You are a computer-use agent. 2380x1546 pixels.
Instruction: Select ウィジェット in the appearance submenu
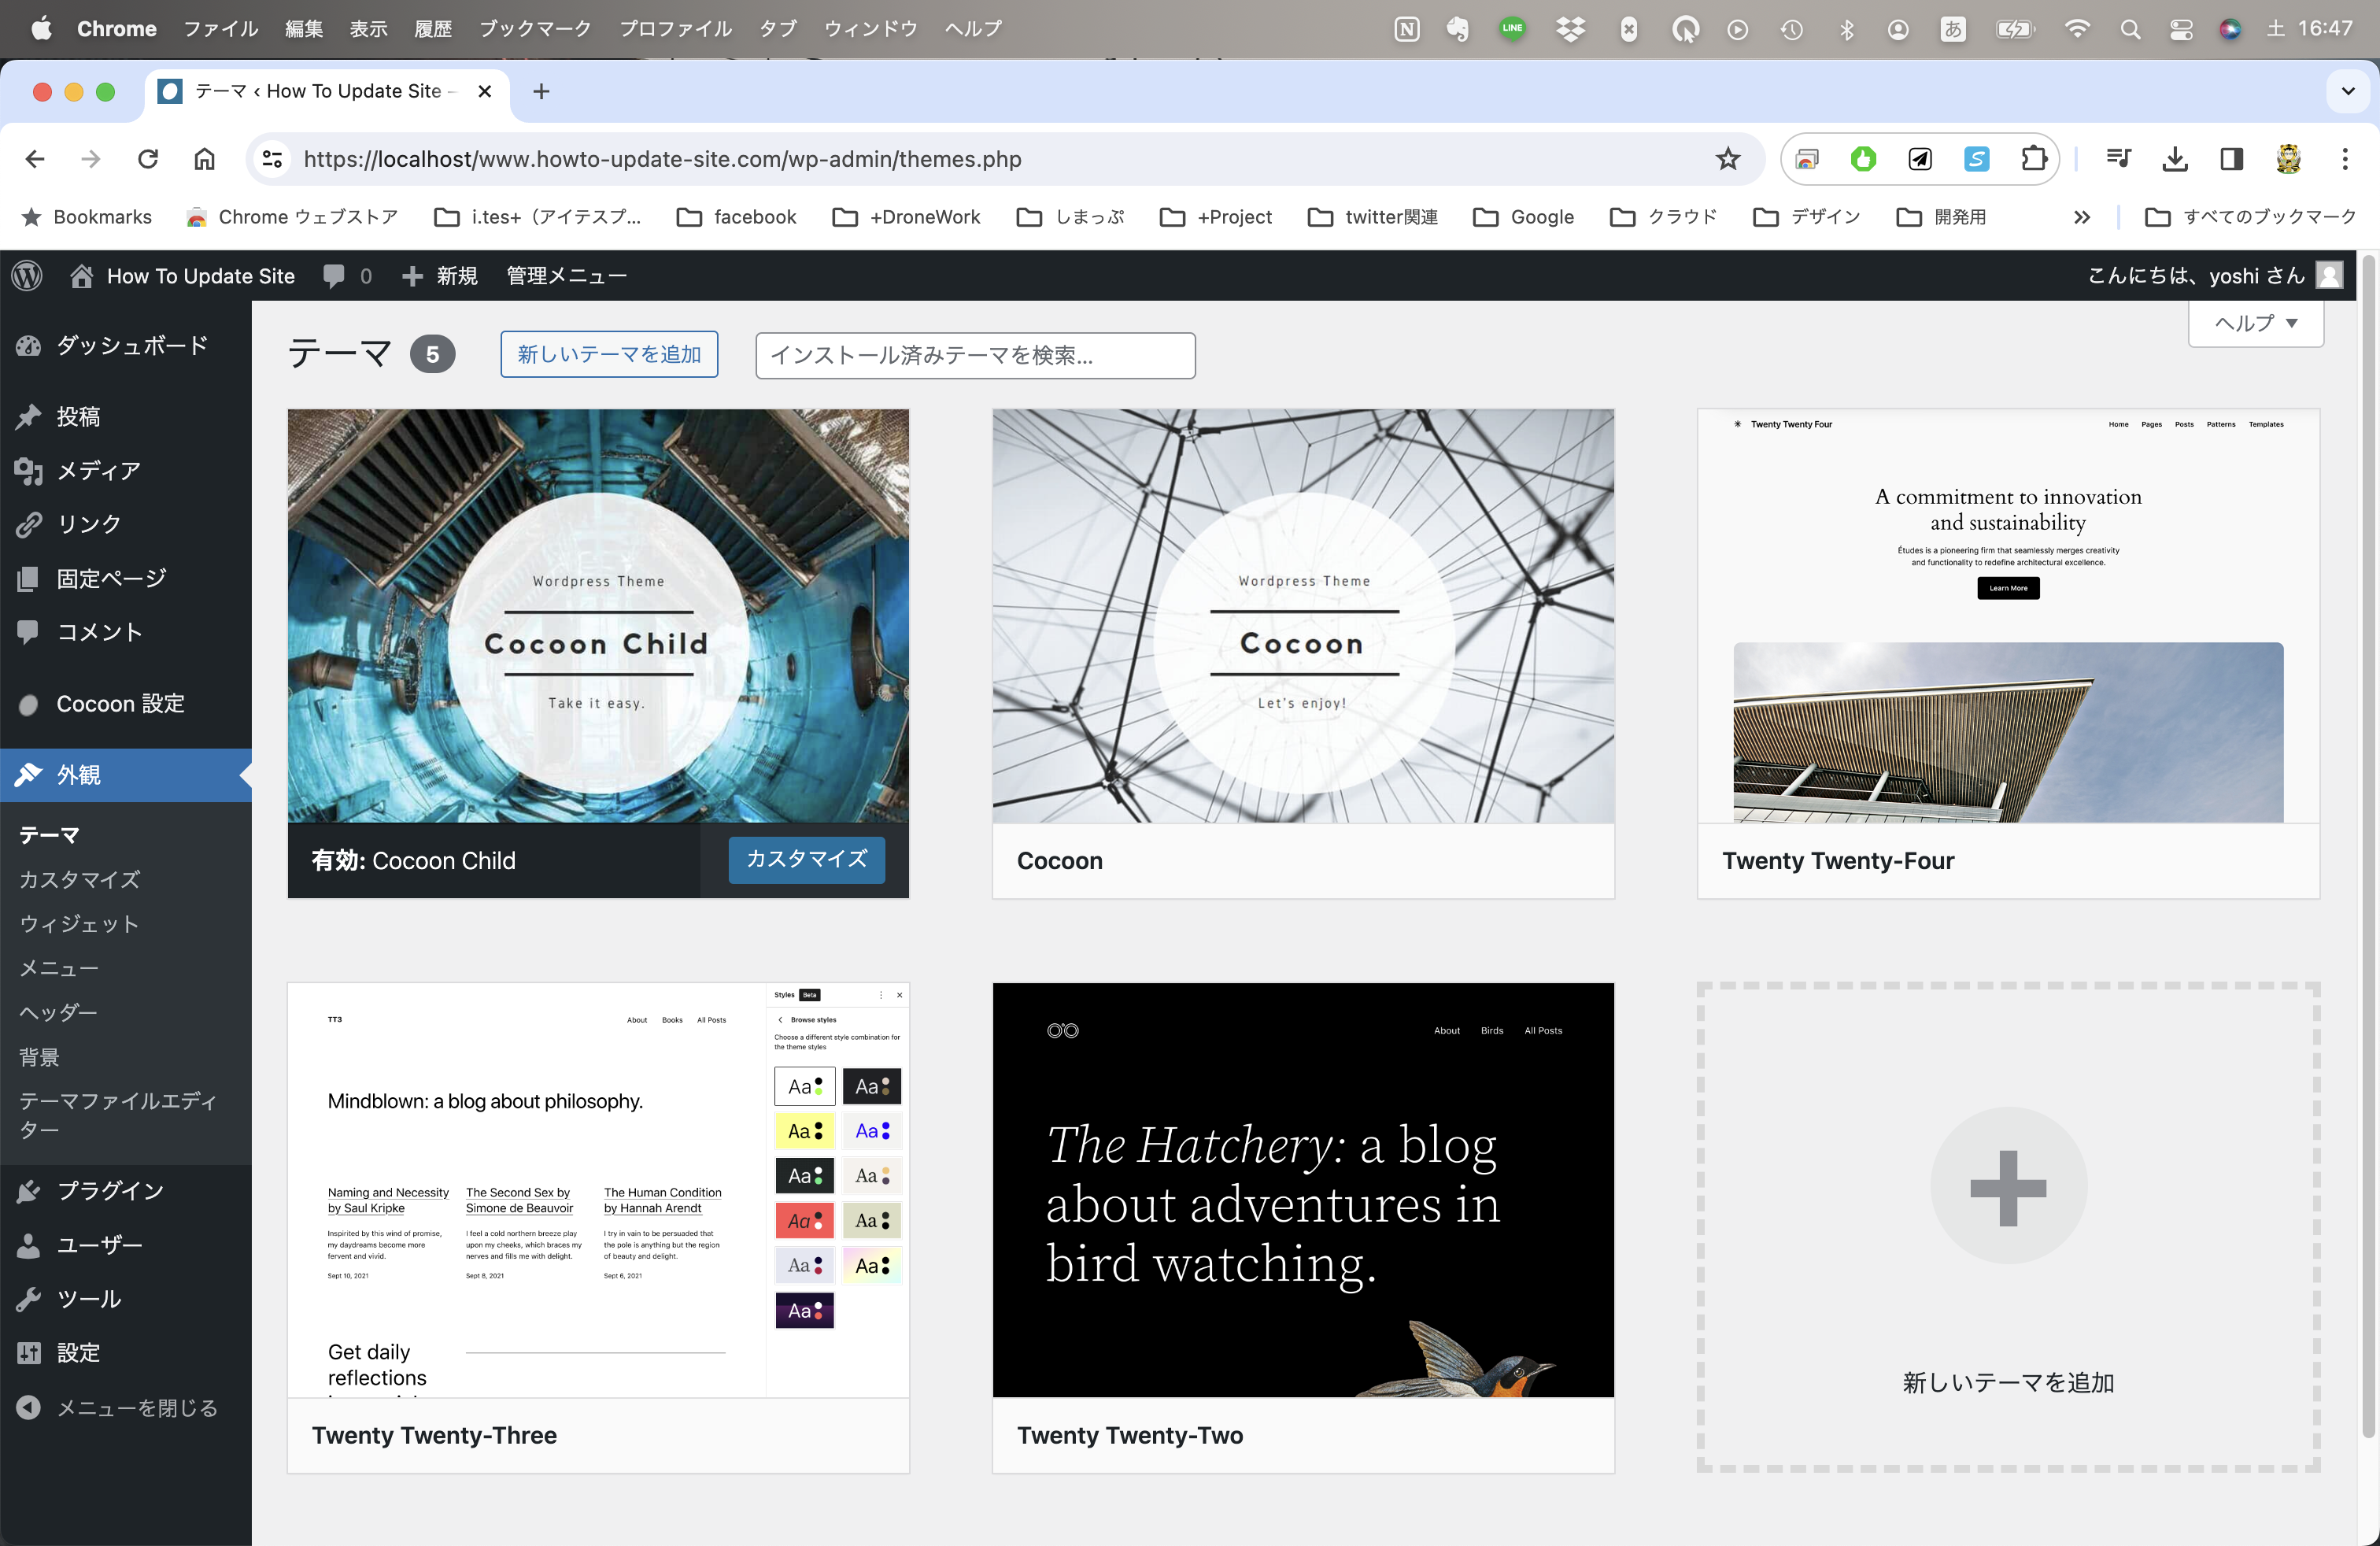pyautogui.click(x=79, y=924)
